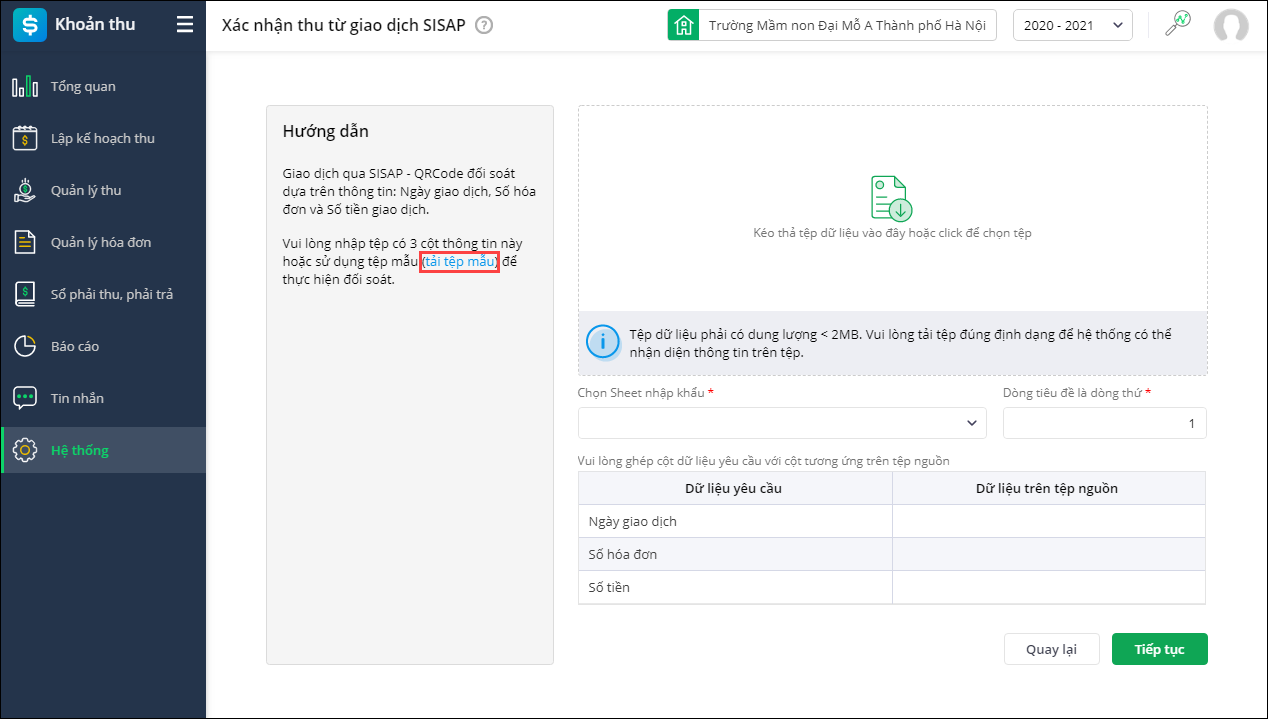Click the Quản lý hóa đơn document icon
Image resolution: width=1268 pixels, height=719 pixels.
[x=25, y=242]
